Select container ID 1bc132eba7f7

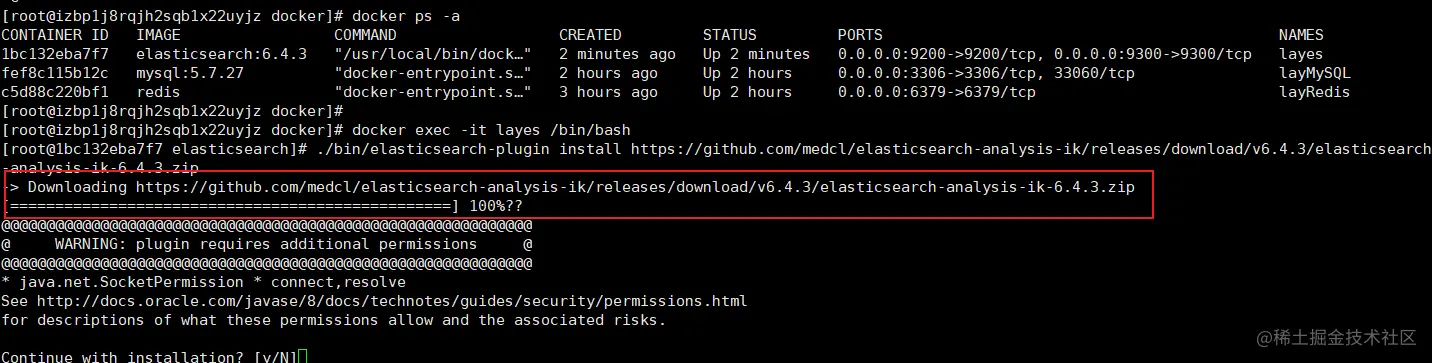[x=55, y=54]
